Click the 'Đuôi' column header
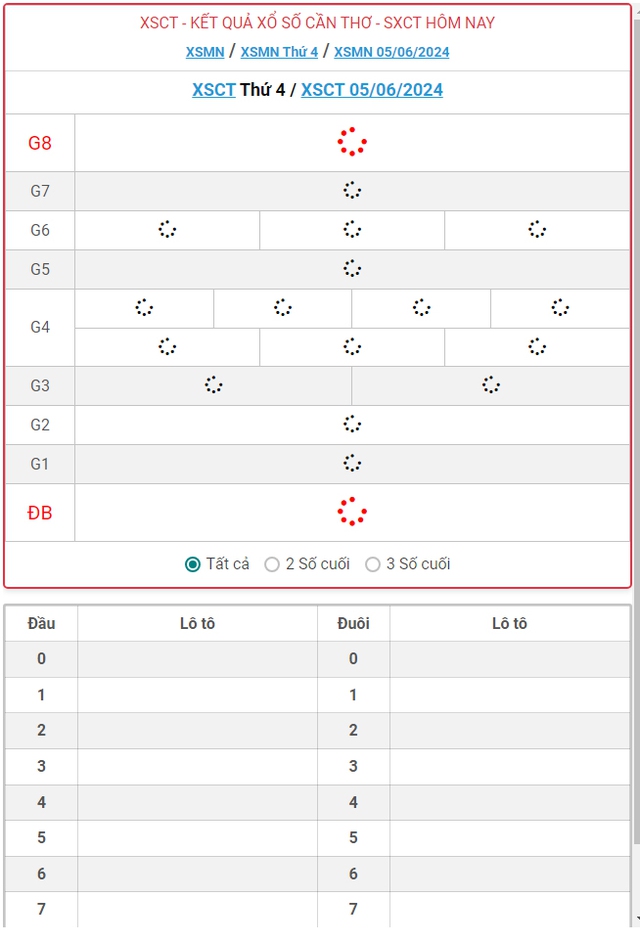 353,623
